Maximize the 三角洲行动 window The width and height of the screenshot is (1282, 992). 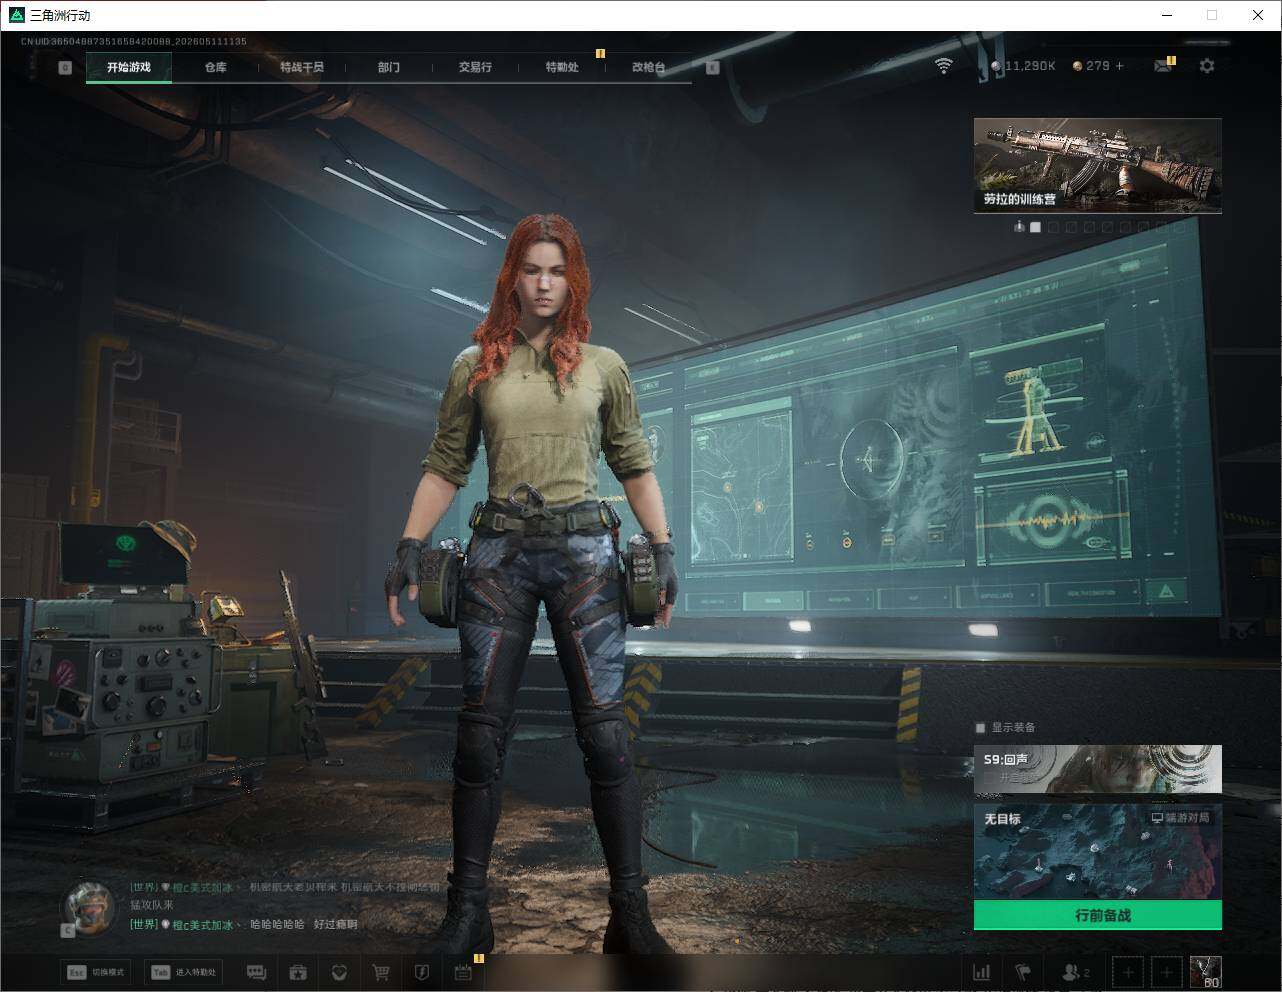point(1212,15)
